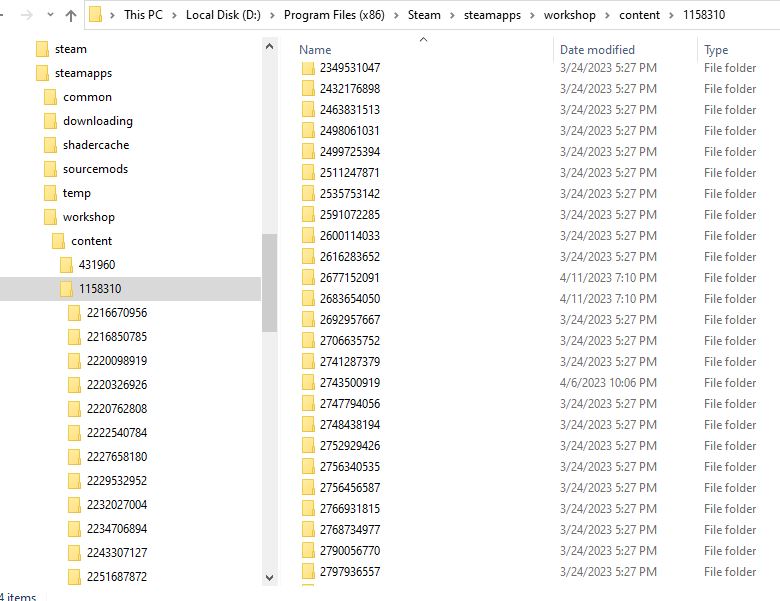Click folder icon of 2591072285

pos(308,214)
